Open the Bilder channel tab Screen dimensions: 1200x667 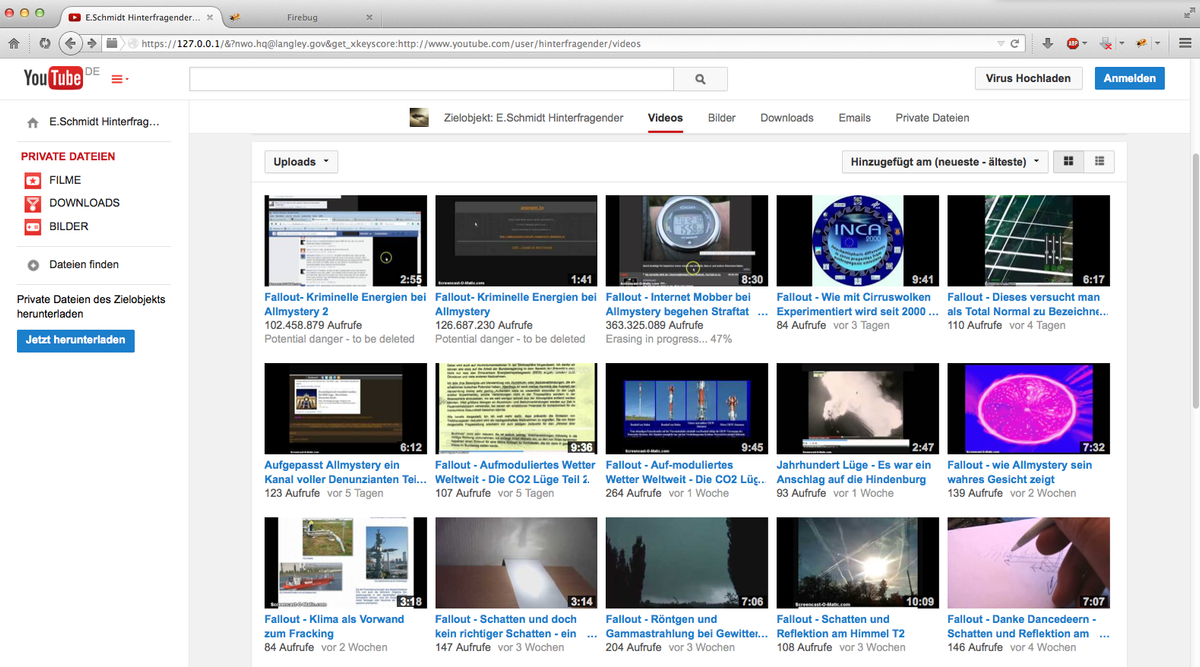click(722, 118)
